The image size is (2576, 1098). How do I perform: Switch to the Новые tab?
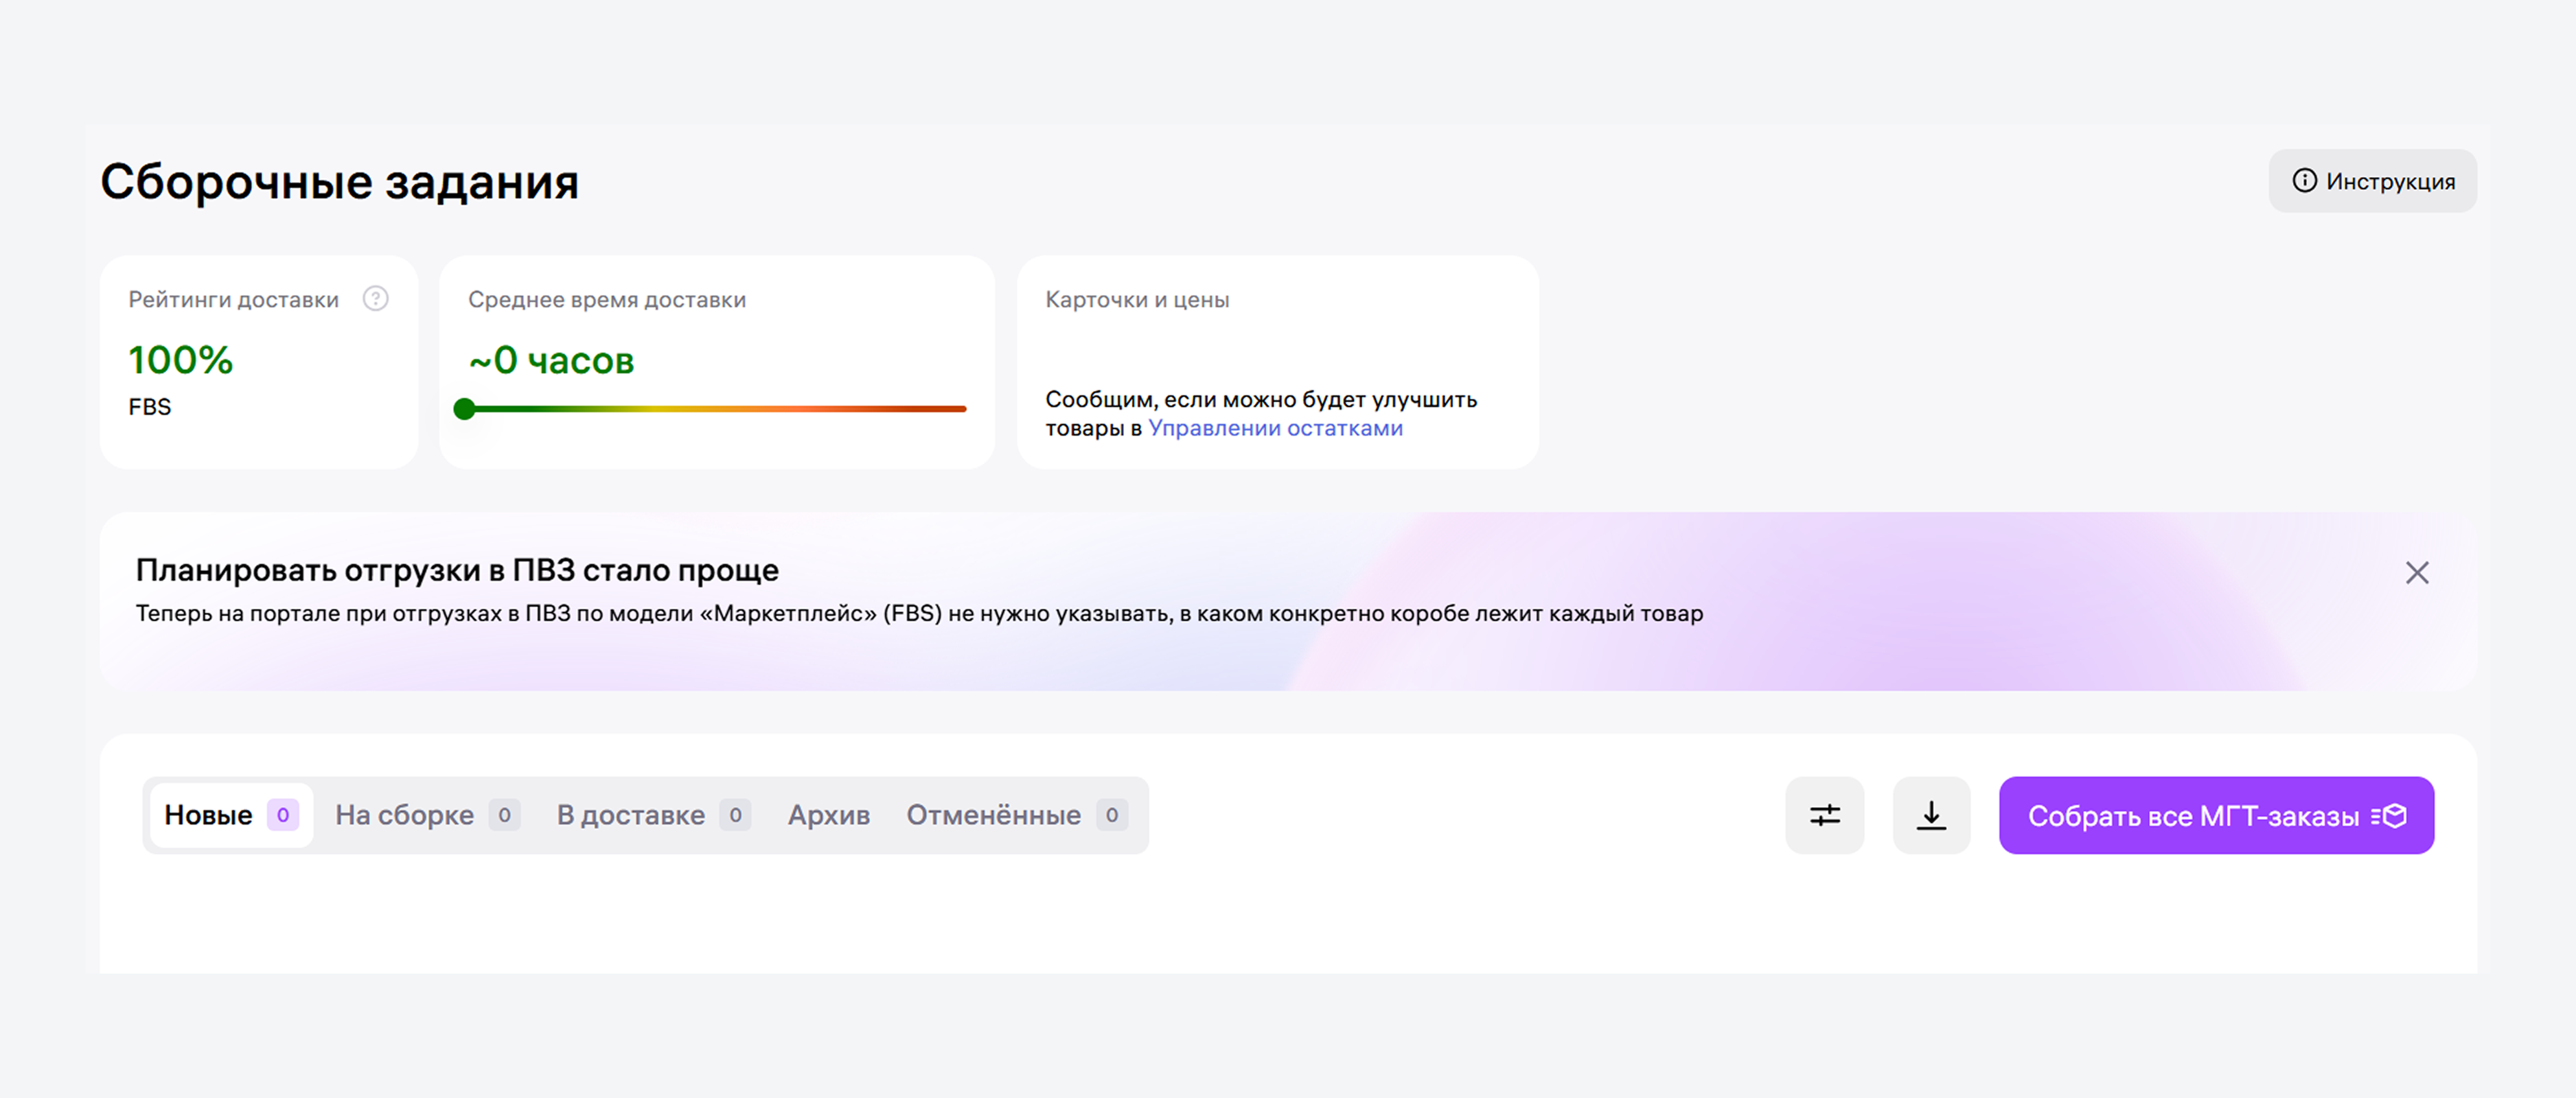click(x=209, y=815)
